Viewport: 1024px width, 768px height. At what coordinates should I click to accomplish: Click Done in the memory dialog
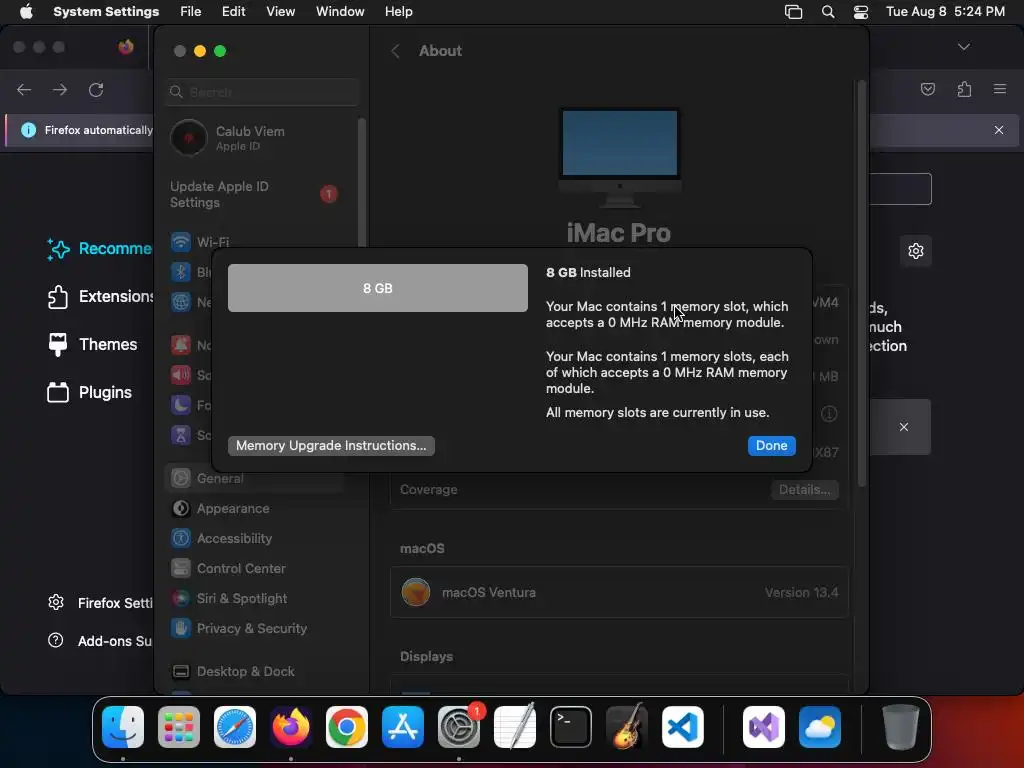(771, 445)
